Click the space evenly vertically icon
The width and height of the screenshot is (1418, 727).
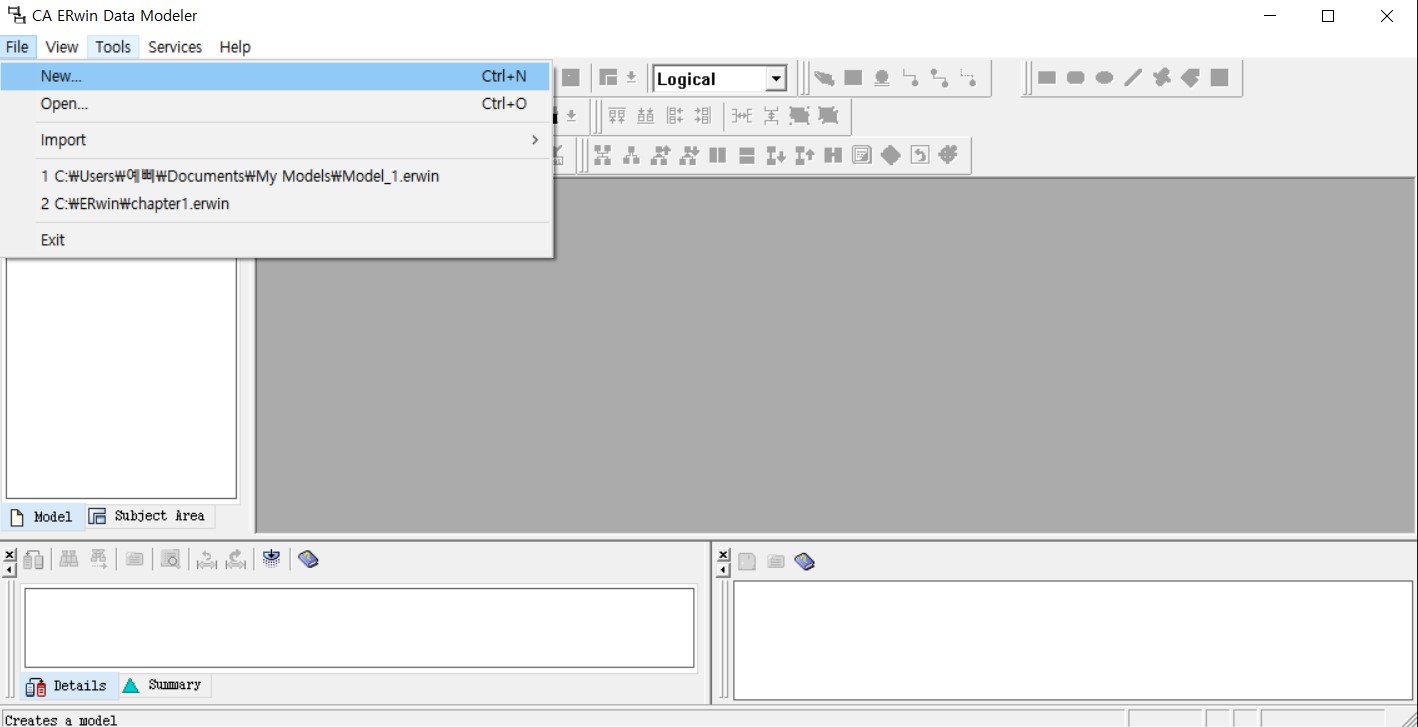771,116
